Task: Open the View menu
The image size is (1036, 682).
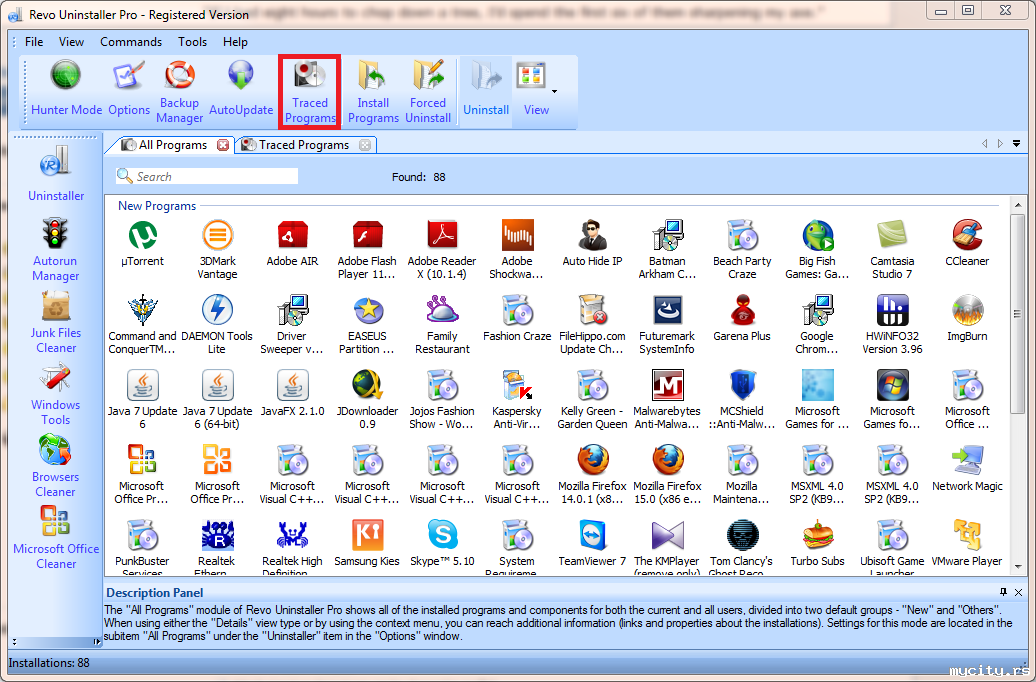Action: pos(71,42)
